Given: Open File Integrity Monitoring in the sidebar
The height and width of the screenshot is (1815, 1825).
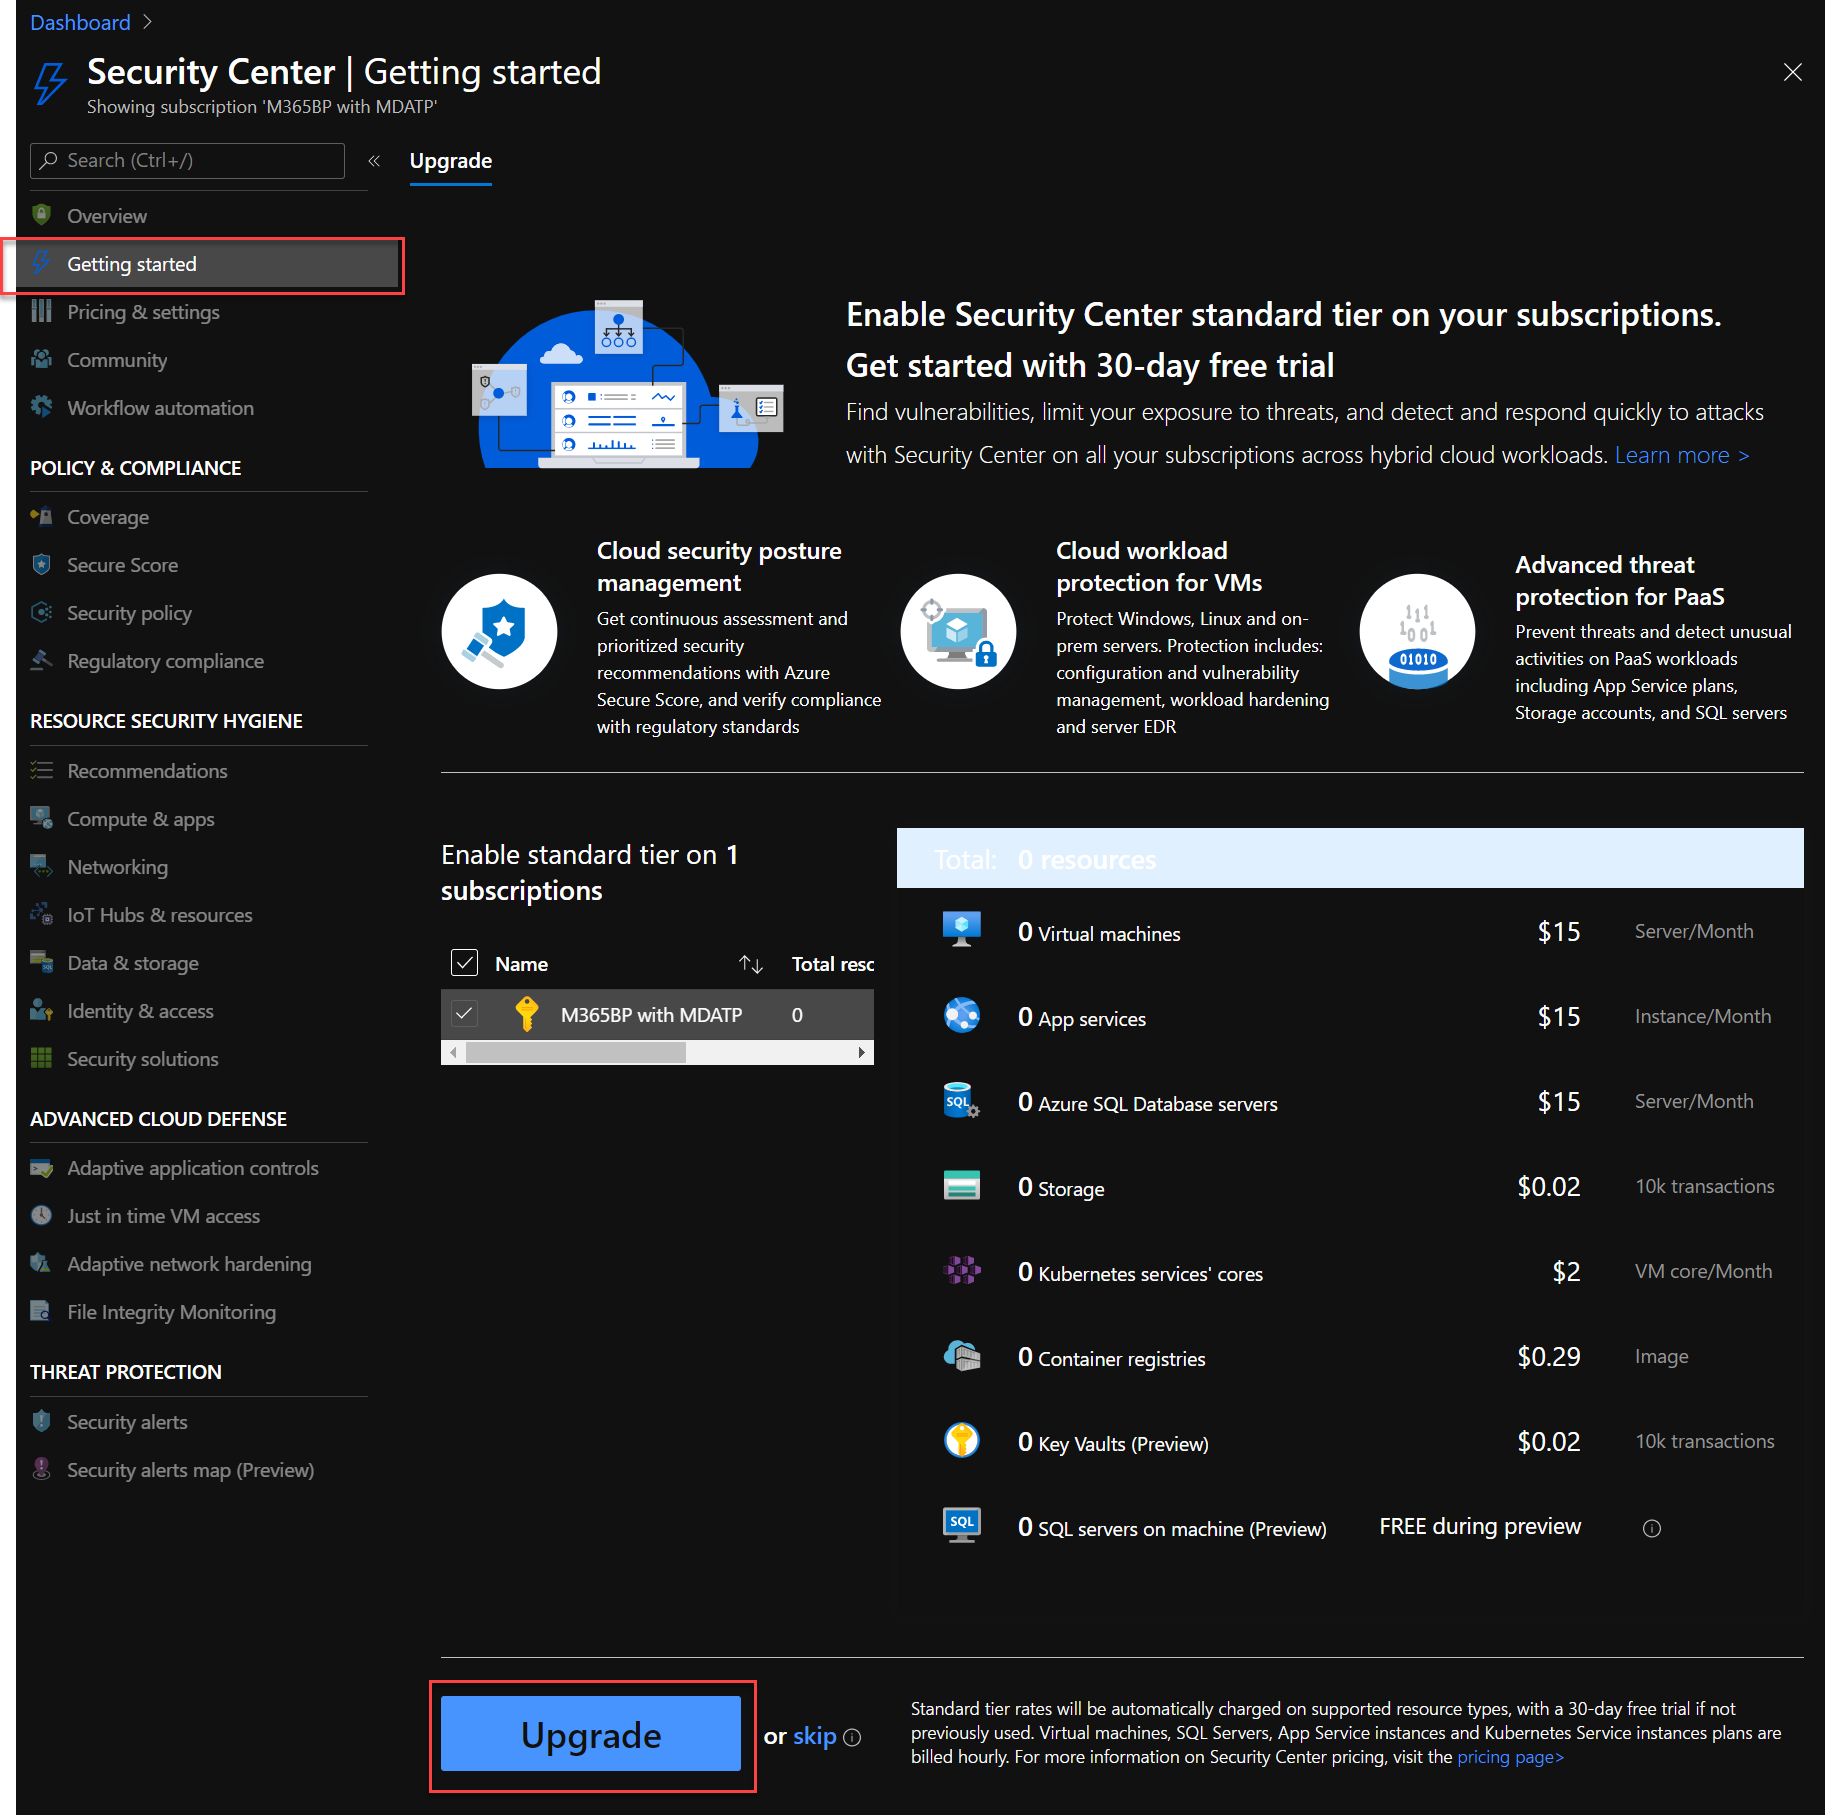Looking at the screenshot, I should click(x=171, y=1311).
